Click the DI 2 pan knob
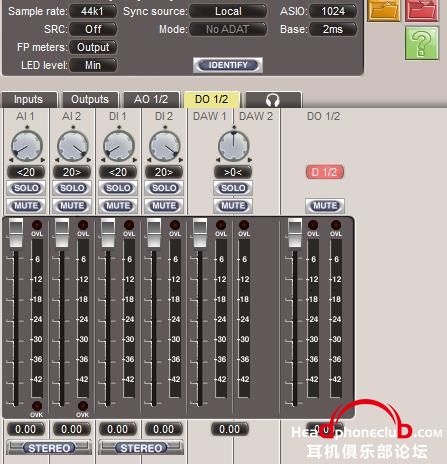The height and width of the screenshot is (464, 447). click(165, 146)
